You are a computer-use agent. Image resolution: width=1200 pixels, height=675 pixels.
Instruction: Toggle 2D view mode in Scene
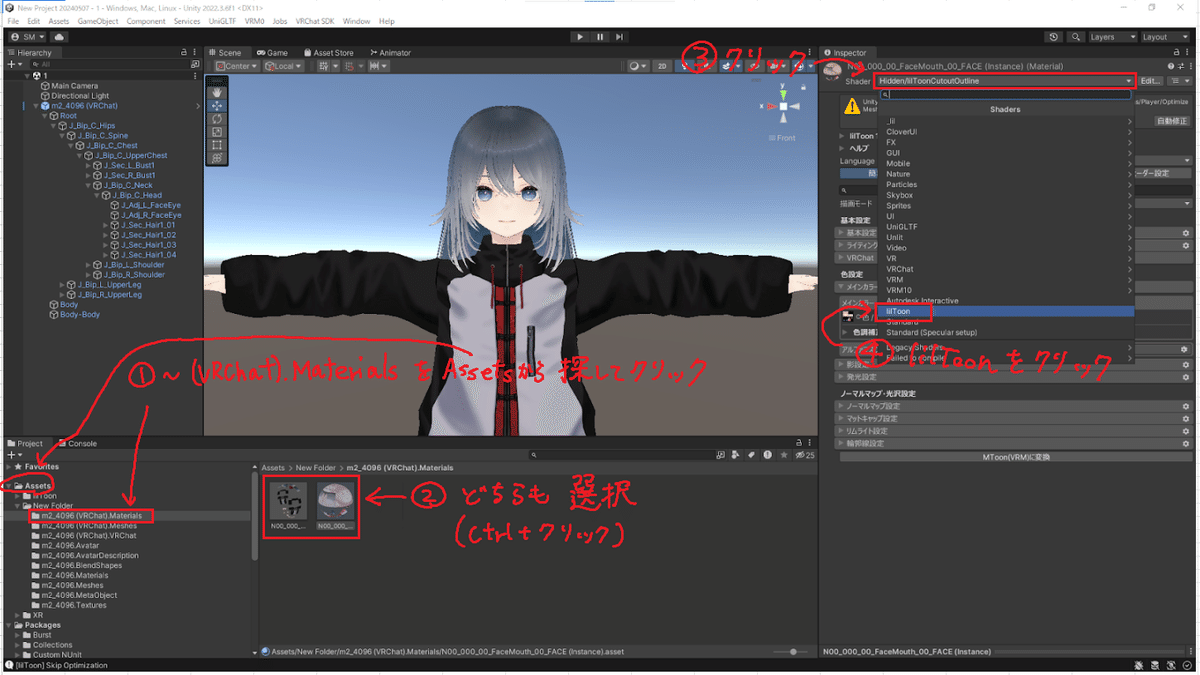coord(662,66)
